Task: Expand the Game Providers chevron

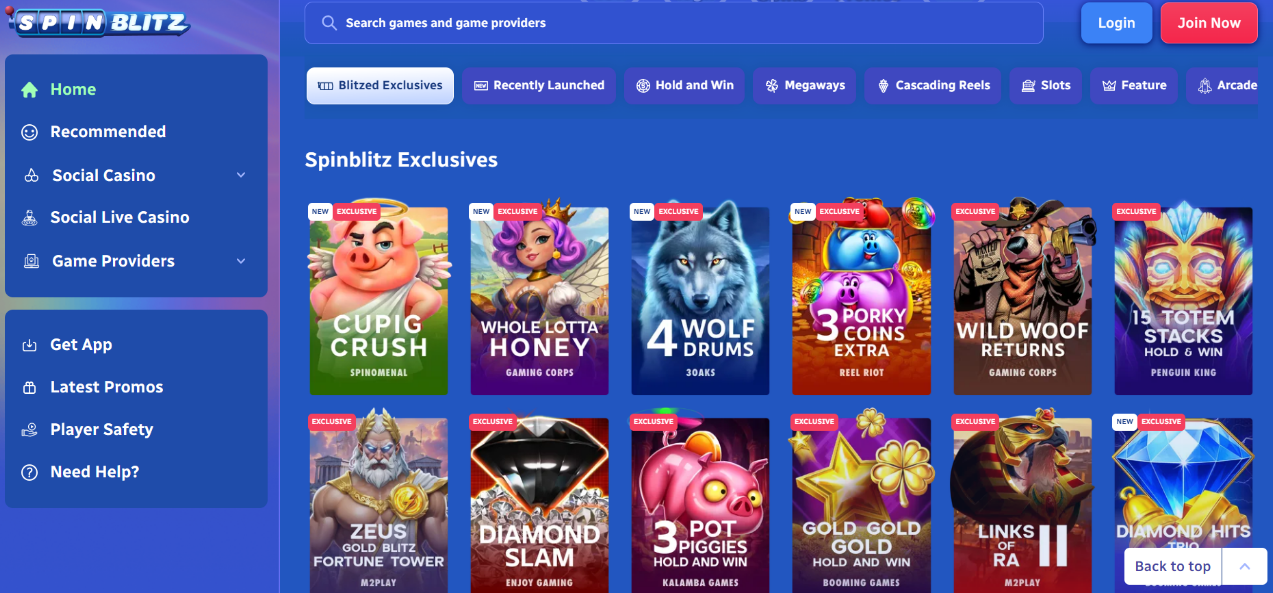Action: [241, 261]
